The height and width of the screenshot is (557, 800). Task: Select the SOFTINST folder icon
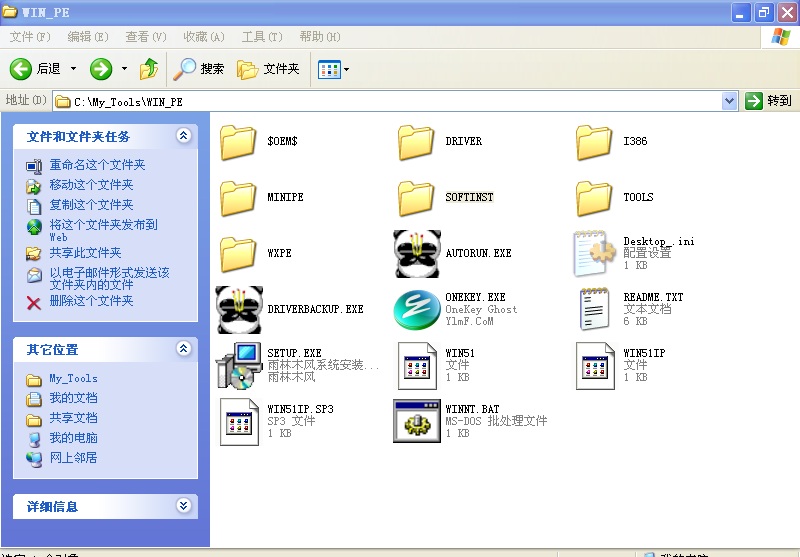pyautogui.click(x=416, y=198)
